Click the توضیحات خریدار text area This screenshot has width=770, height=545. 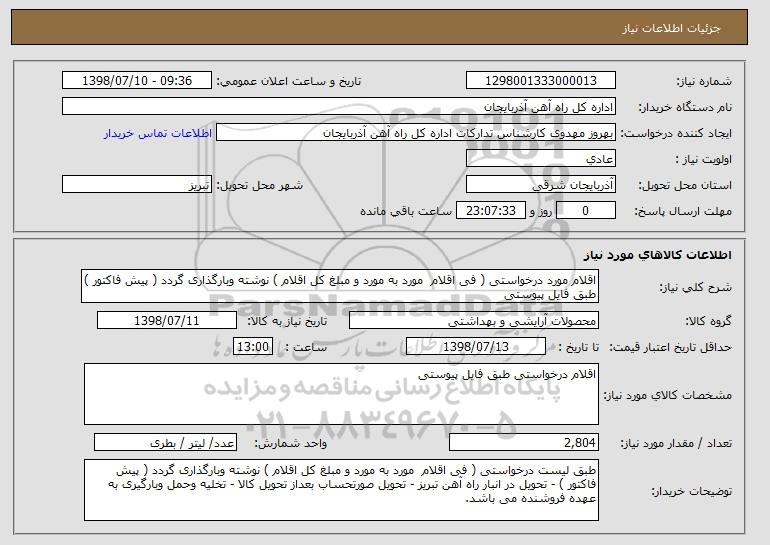[341, 490]
